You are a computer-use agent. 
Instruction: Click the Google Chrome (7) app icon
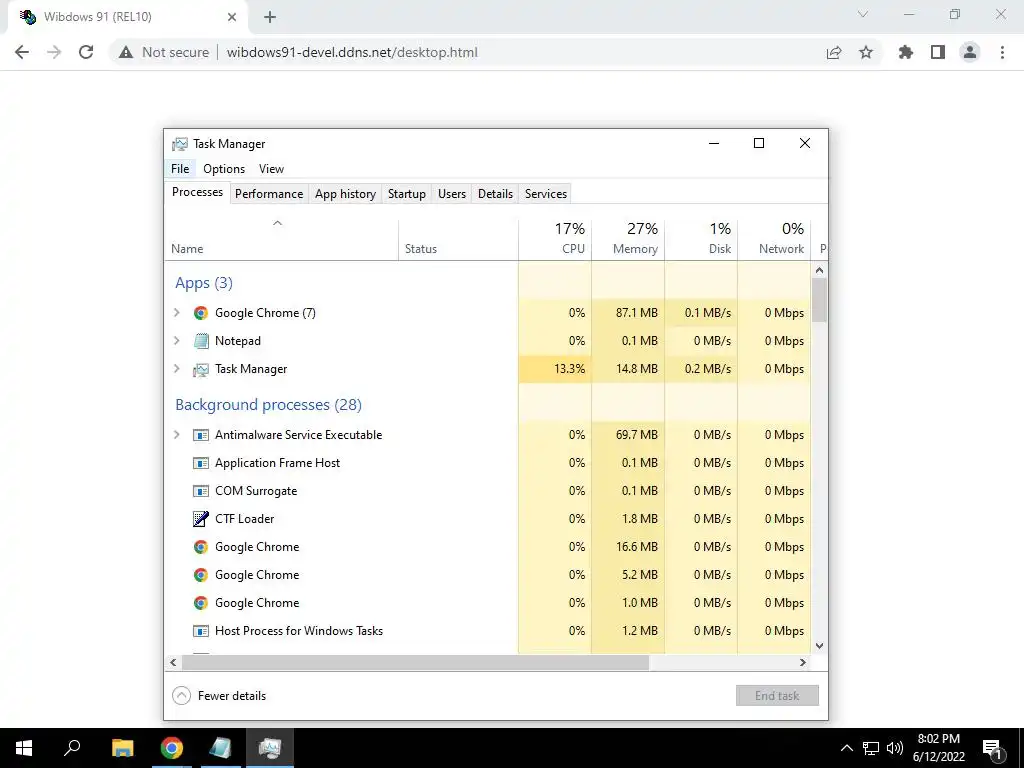pos(200,313)
